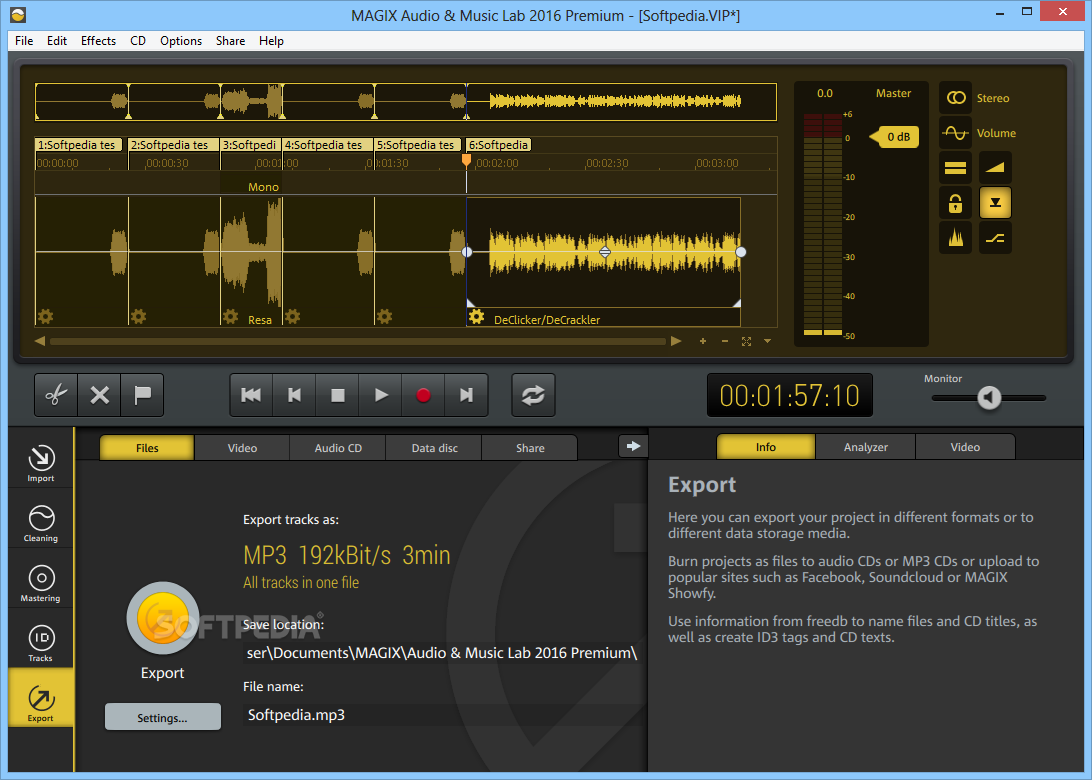Viewport: 1092px width, 780px height.
Task: Expand zoom options dropdown arrow
Action: pyautogui.click(x=767, y=341)
